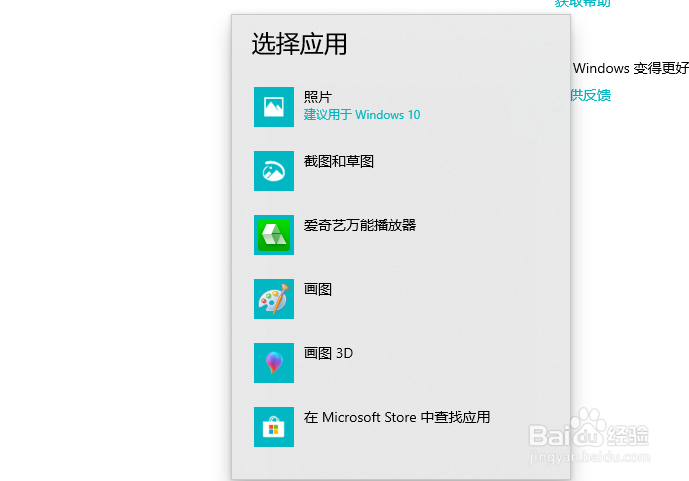Select the Photos (照片) app icon

[x=274, y=107]
